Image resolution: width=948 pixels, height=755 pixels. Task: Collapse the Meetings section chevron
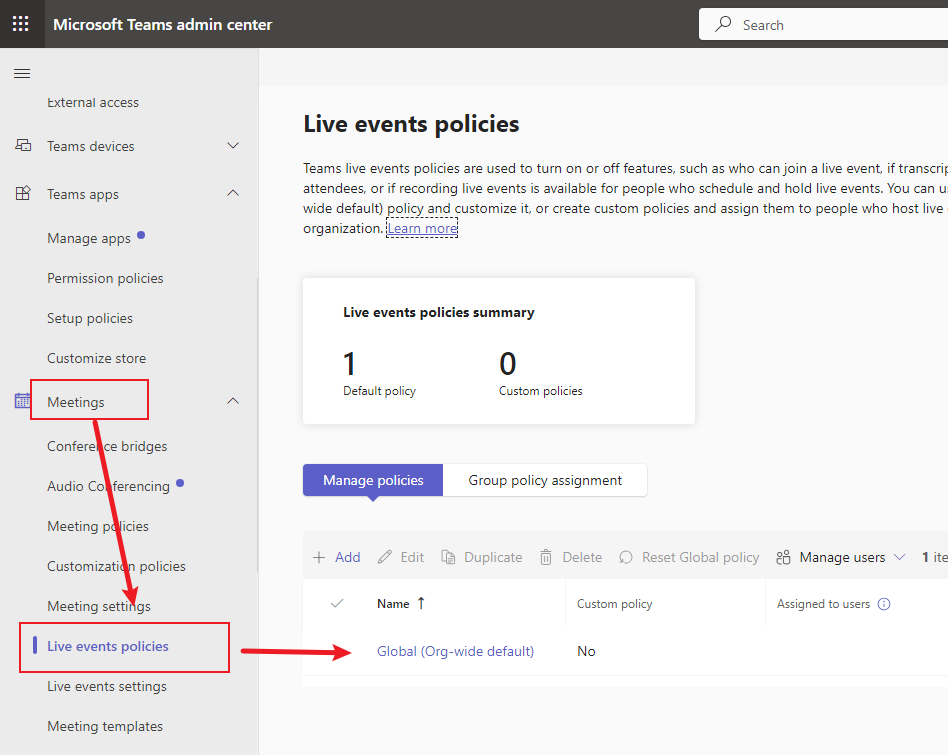(x=233, y=401)
